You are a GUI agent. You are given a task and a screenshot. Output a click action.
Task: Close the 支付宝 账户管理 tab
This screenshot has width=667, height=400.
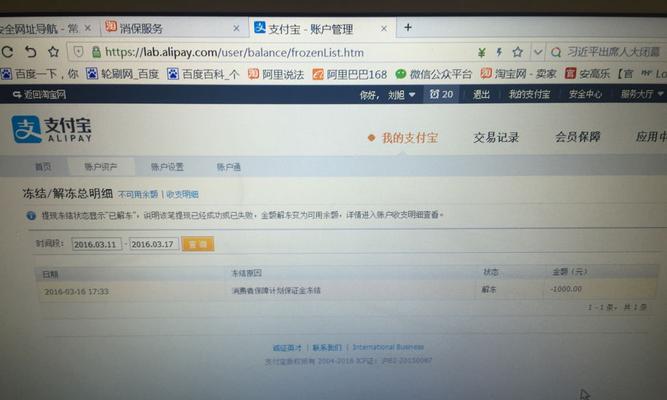384,29
